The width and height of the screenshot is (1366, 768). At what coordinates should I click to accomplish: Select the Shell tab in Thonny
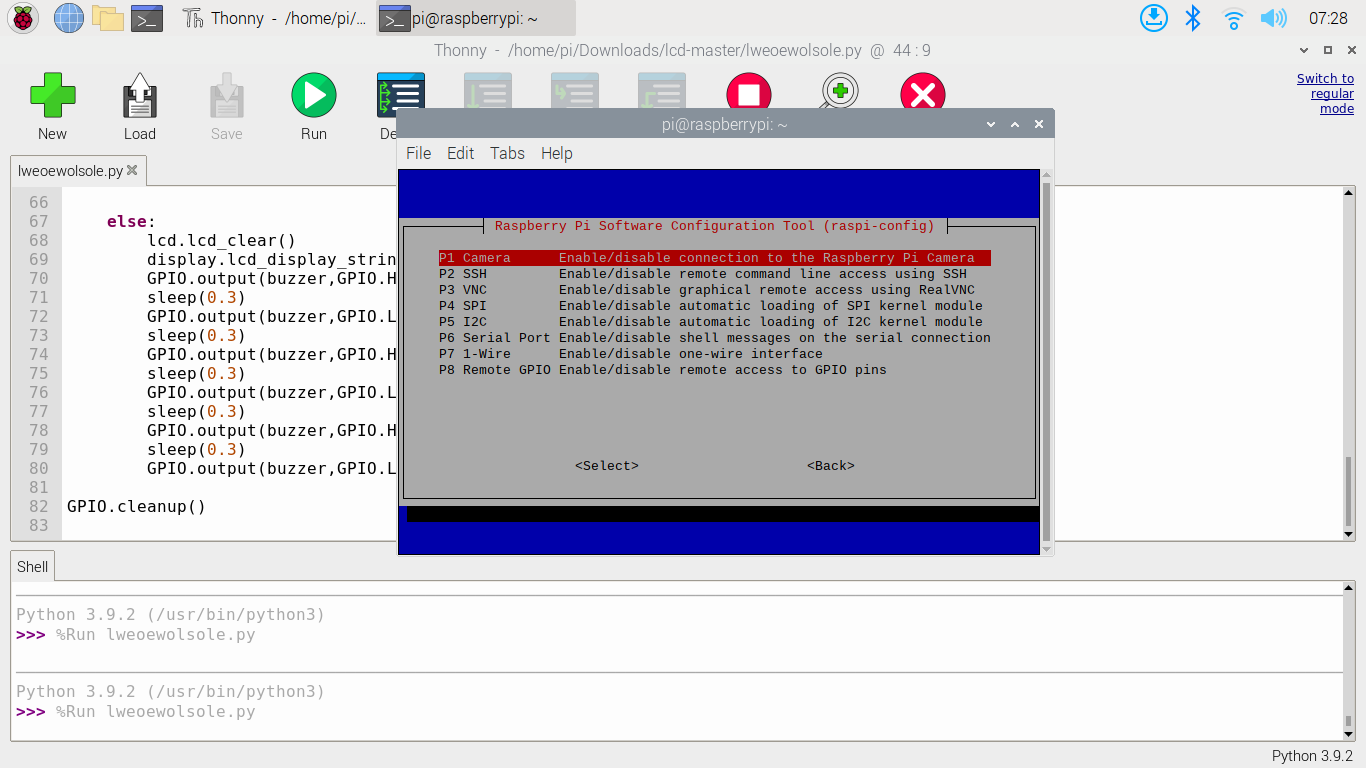click(32, 566)
